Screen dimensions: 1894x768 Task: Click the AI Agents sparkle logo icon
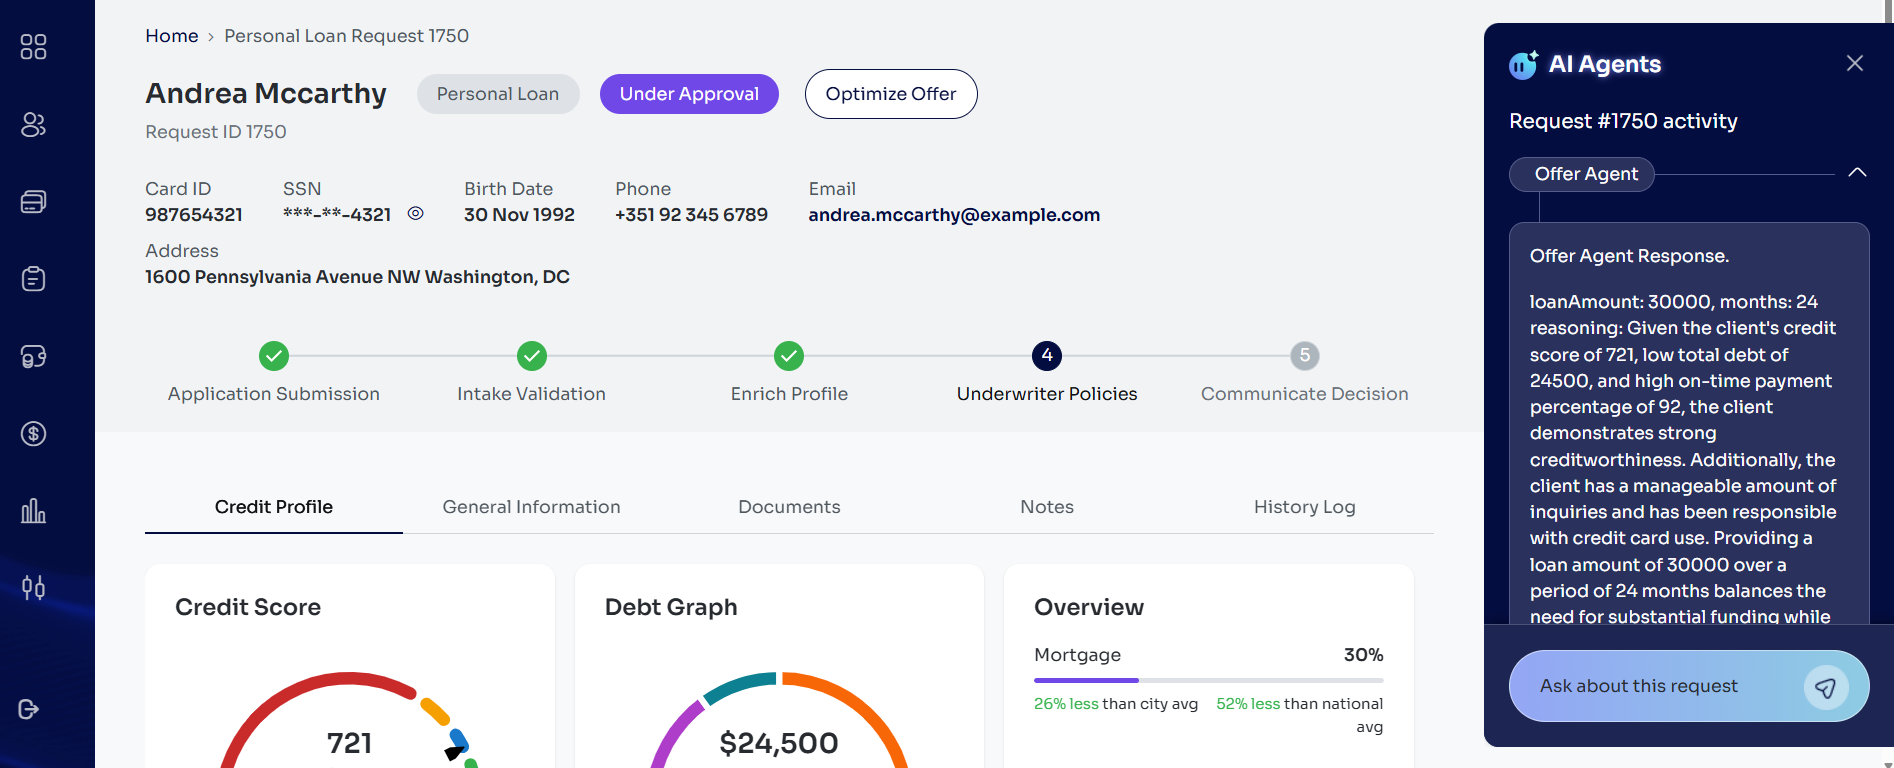point(1523,65)
